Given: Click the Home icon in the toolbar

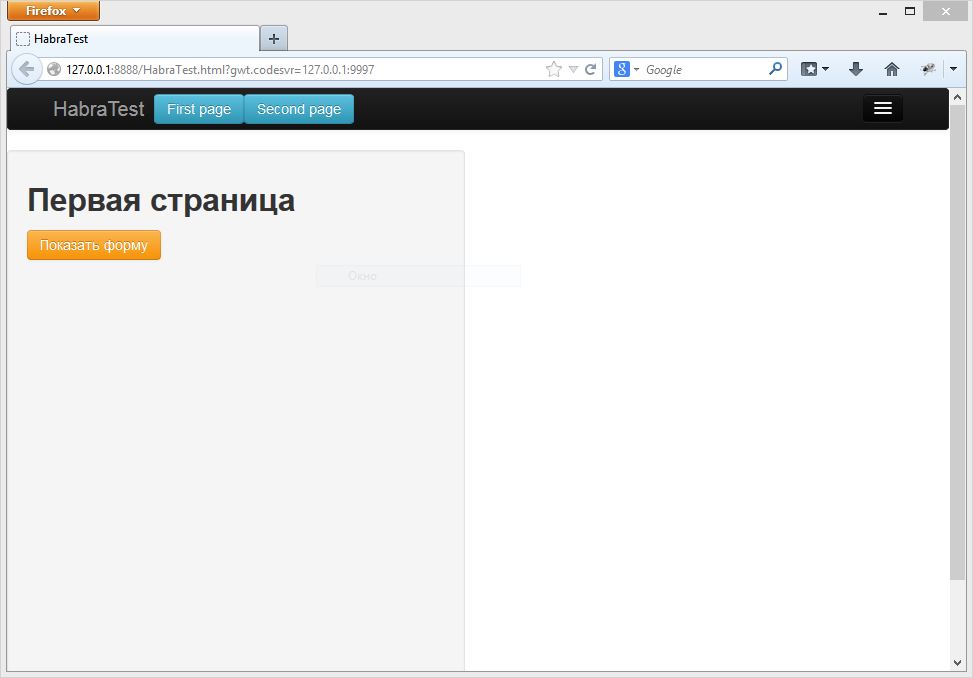Looking at the screenshot, I should (891, 69).
